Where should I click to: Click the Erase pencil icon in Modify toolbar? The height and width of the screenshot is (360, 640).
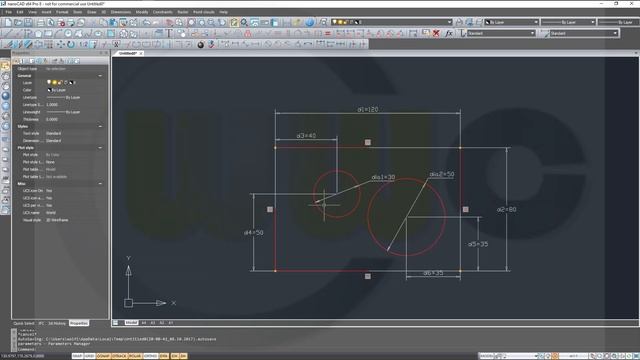pos(8,44)
